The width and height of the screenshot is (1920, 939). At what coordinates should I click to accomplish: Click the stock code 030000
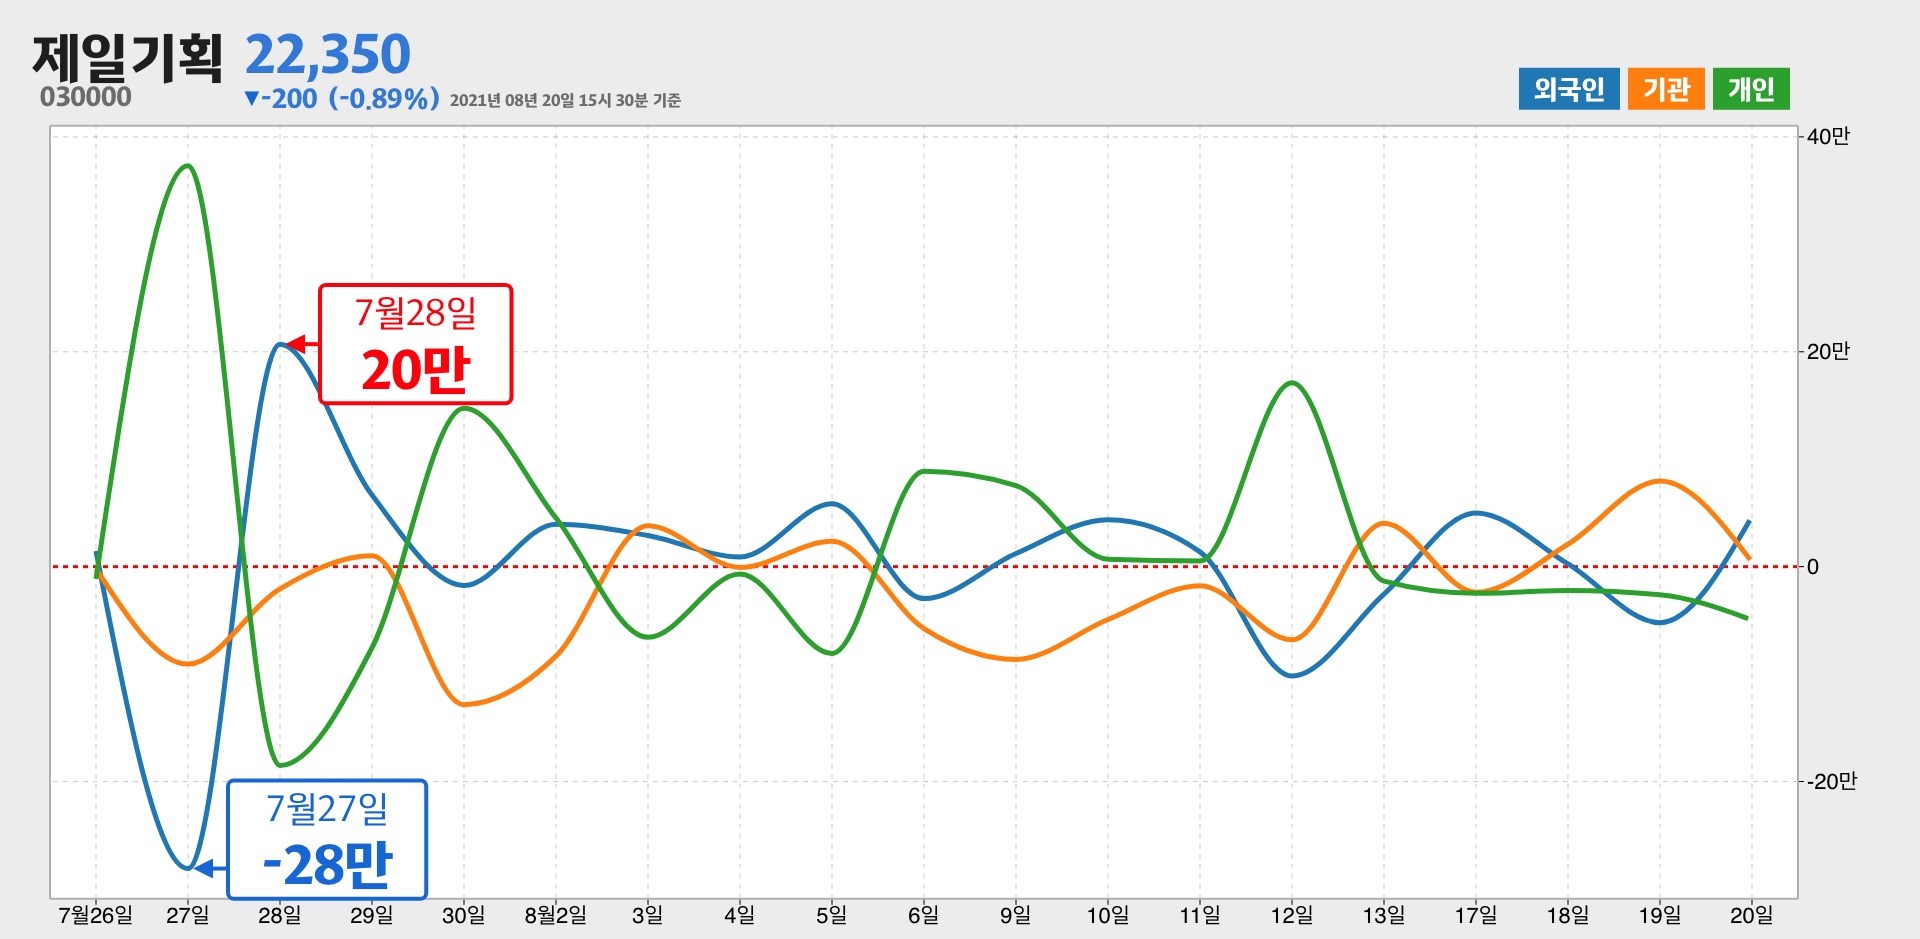click(86, 97)
